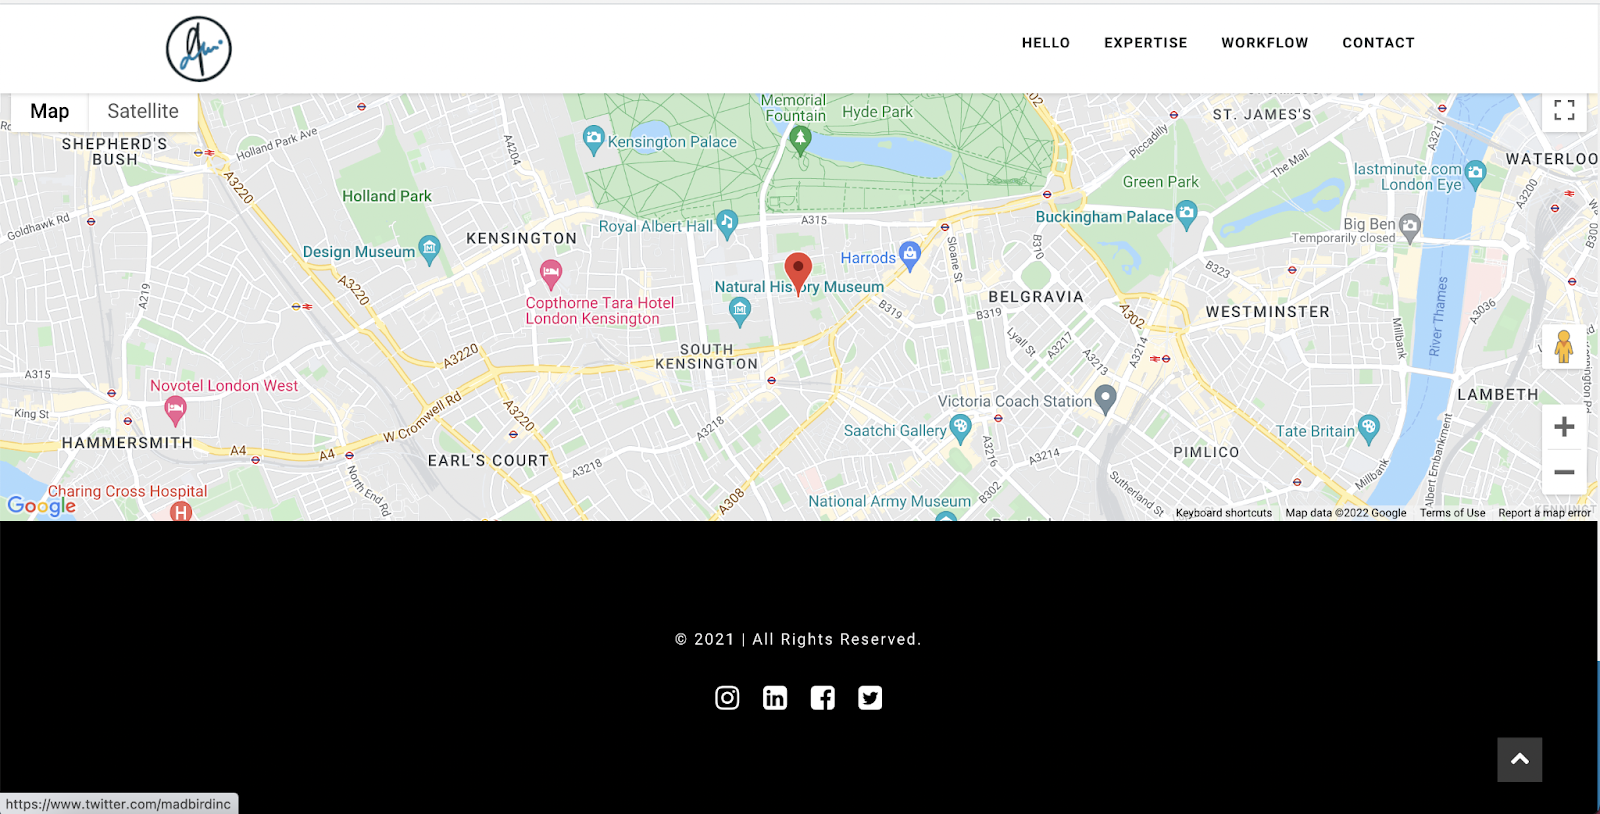Click the signature logo in the header
The height and width of the screenshot is (814, 1600).
pos(199,49)
